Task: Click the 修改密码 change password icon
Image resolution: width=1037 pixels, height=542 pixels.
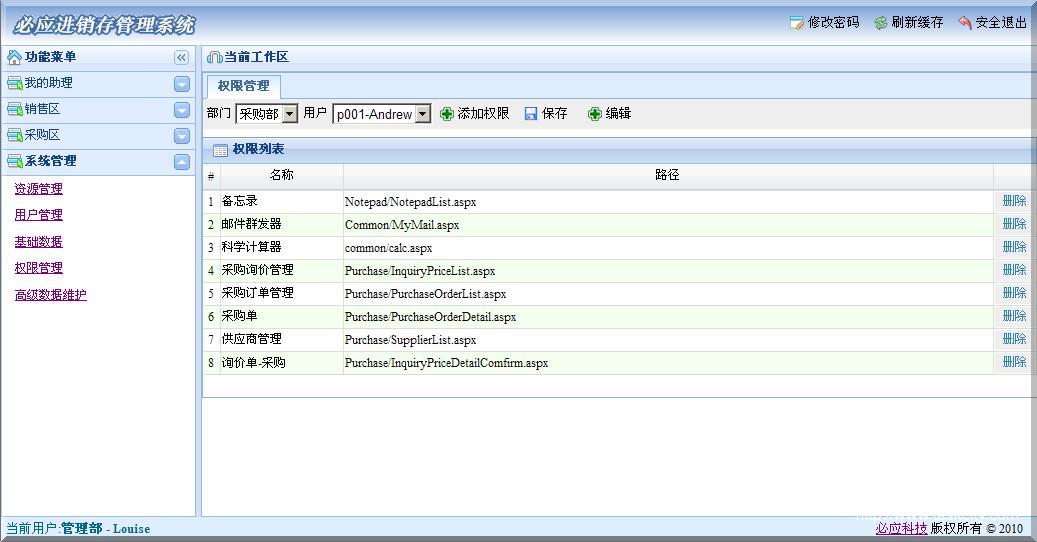Action: tap(796, 22)
